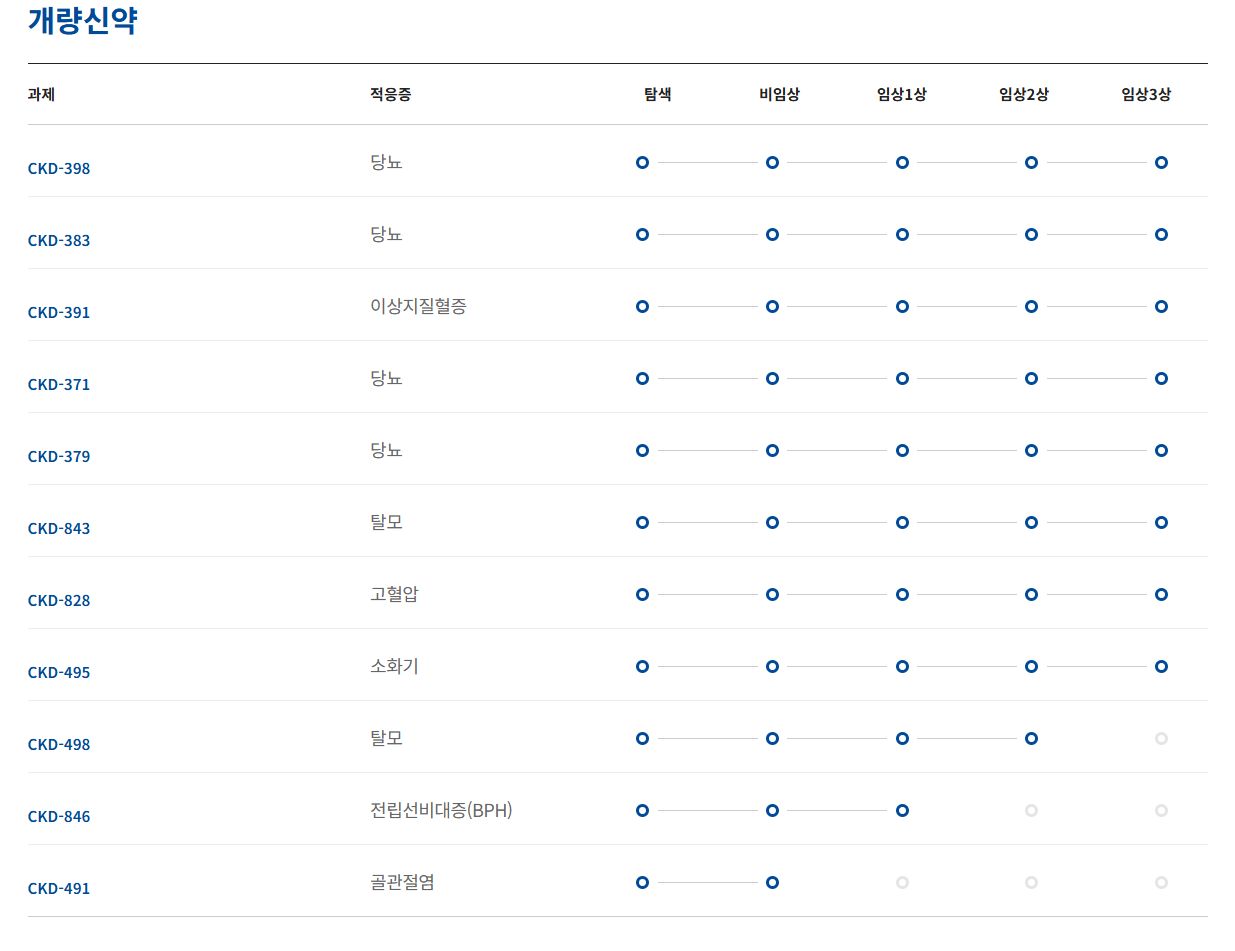Open the CKD-379 project link

(x=59, y=456)
